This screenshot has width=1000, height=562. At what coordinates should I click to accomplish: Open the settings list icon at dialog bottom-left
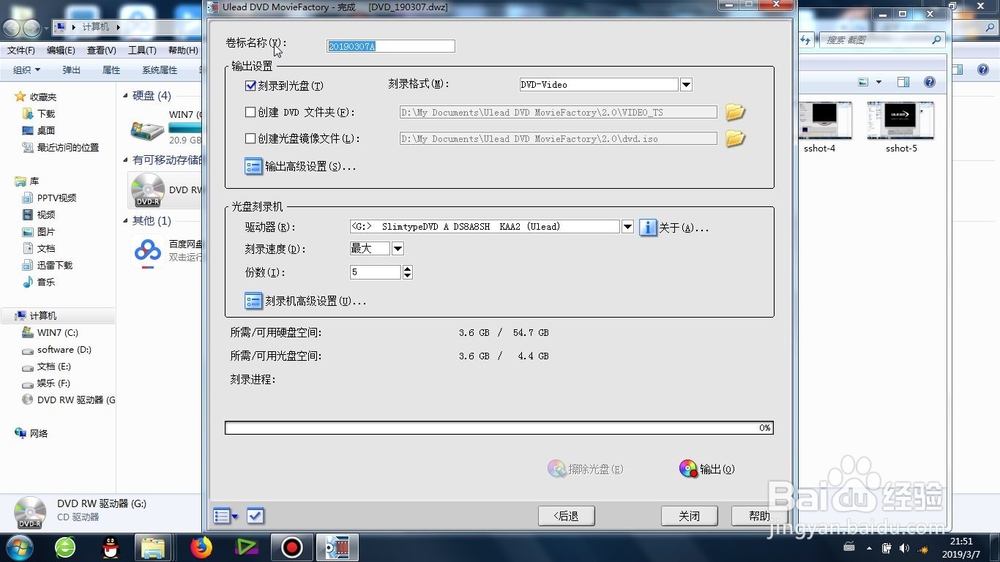pos(224,515)
